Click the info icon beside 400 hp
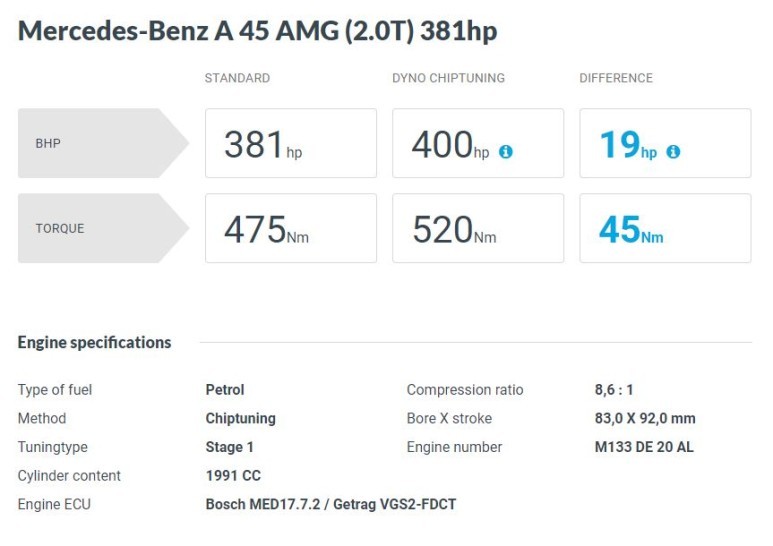This screenshot has width=773, height=546. [506, 152]
